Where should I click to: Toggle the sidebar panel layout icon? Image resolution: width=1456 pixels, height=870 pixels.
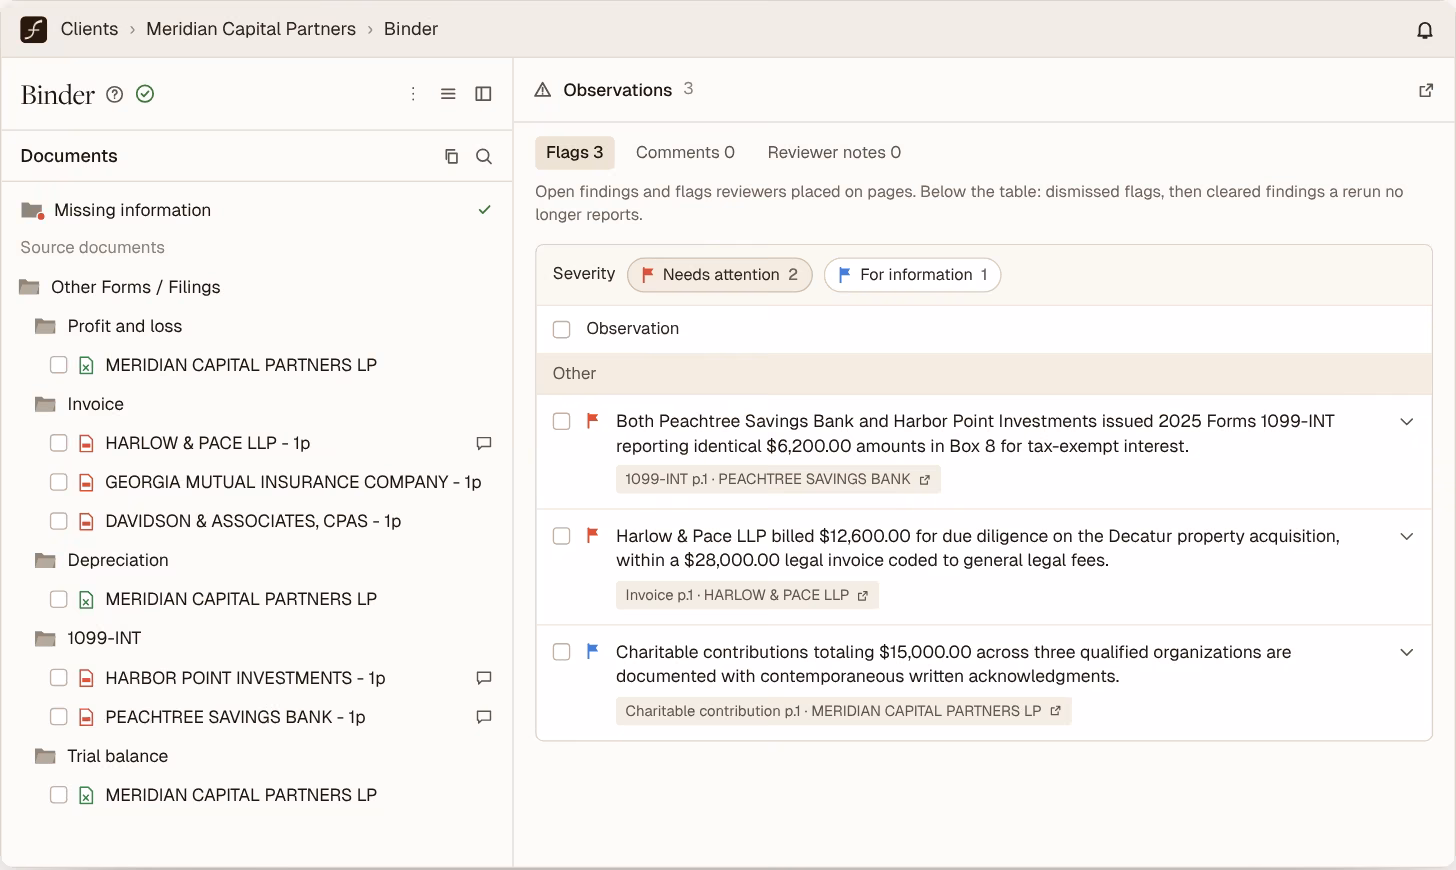point(483,94)
